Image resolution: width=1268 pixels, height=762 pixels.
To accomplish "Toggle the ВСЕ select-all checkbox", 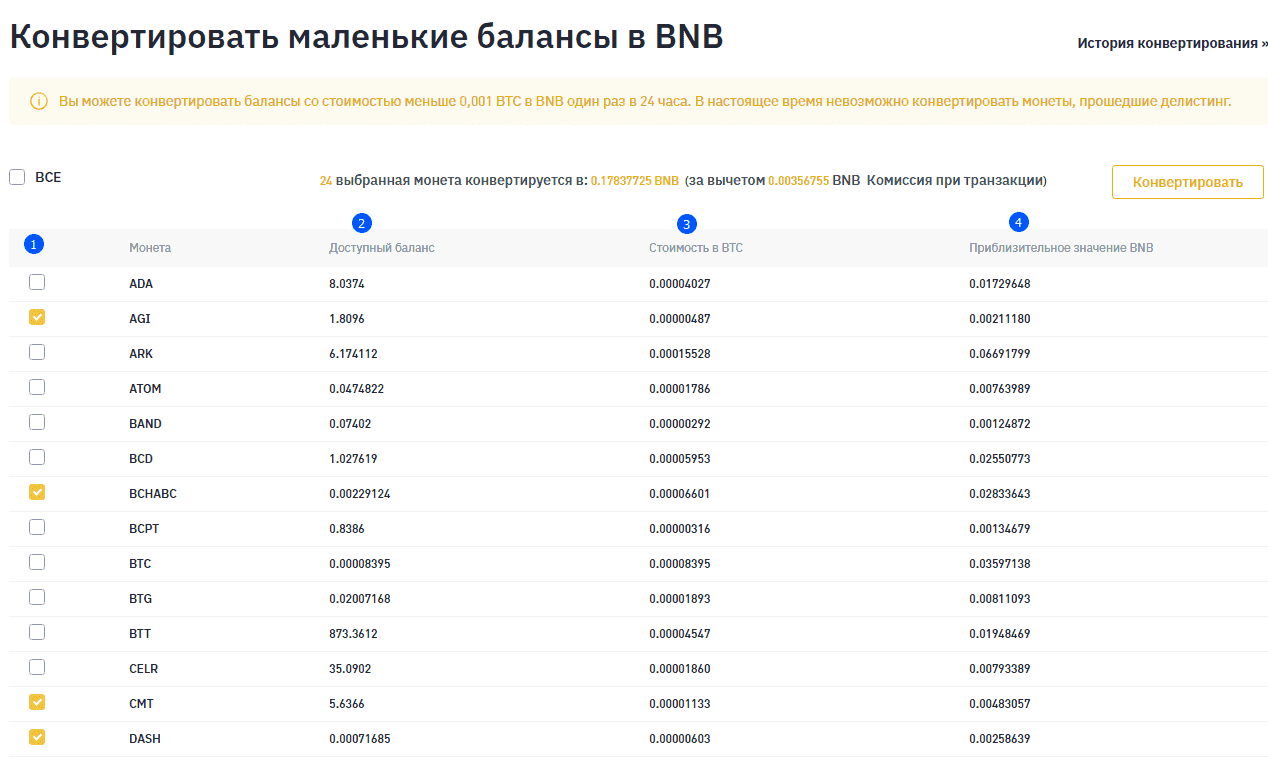I will pos(17,177).
